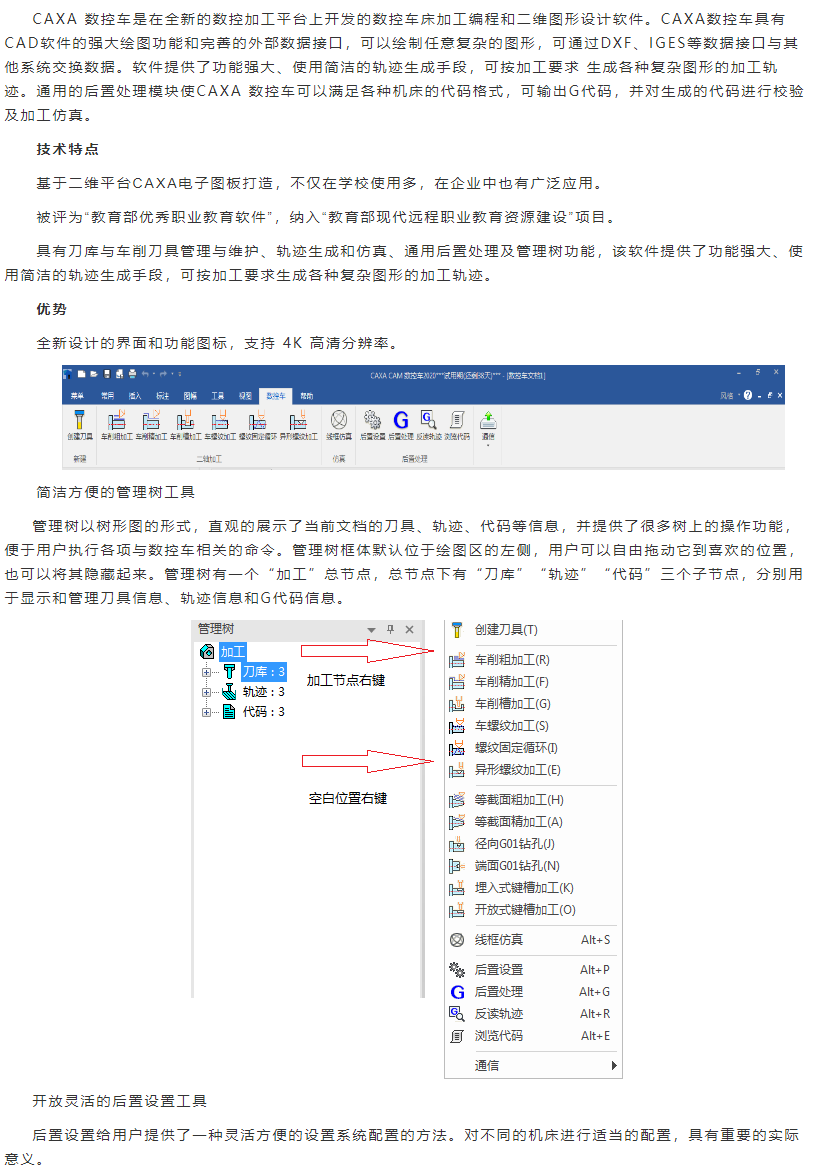The width and height of the screenshot is (814, 1174).
Task: Open the 帮助 ribbon tab
Action: click(x=307, y=396)
